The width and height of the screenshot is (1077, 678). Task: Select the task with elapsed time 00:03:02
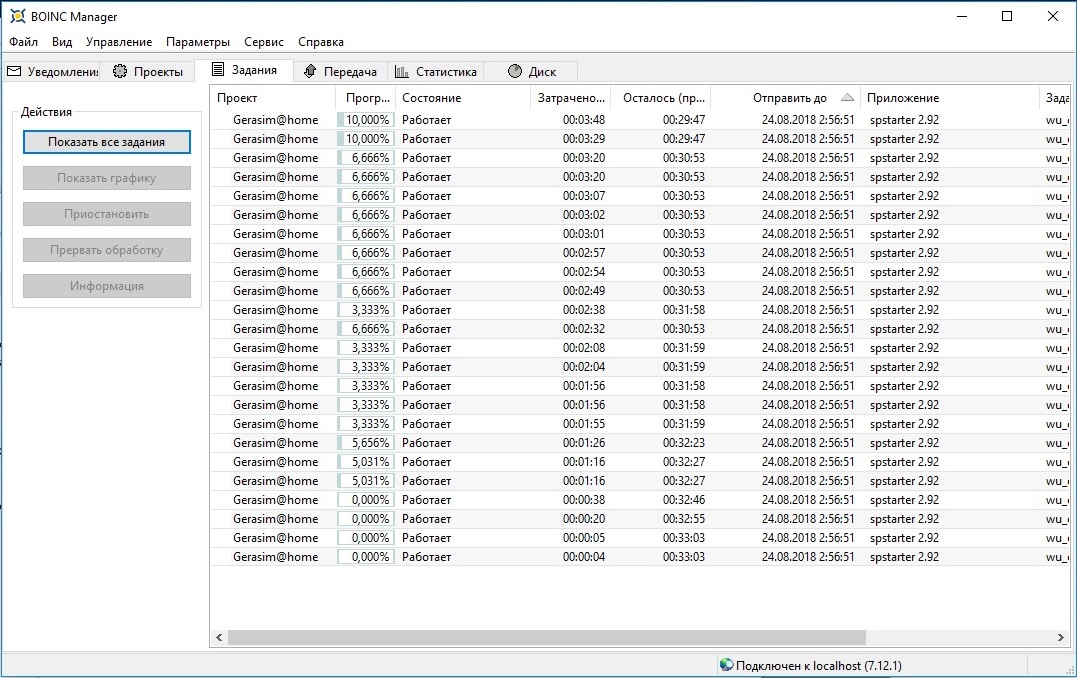click(x=639, y=215)
